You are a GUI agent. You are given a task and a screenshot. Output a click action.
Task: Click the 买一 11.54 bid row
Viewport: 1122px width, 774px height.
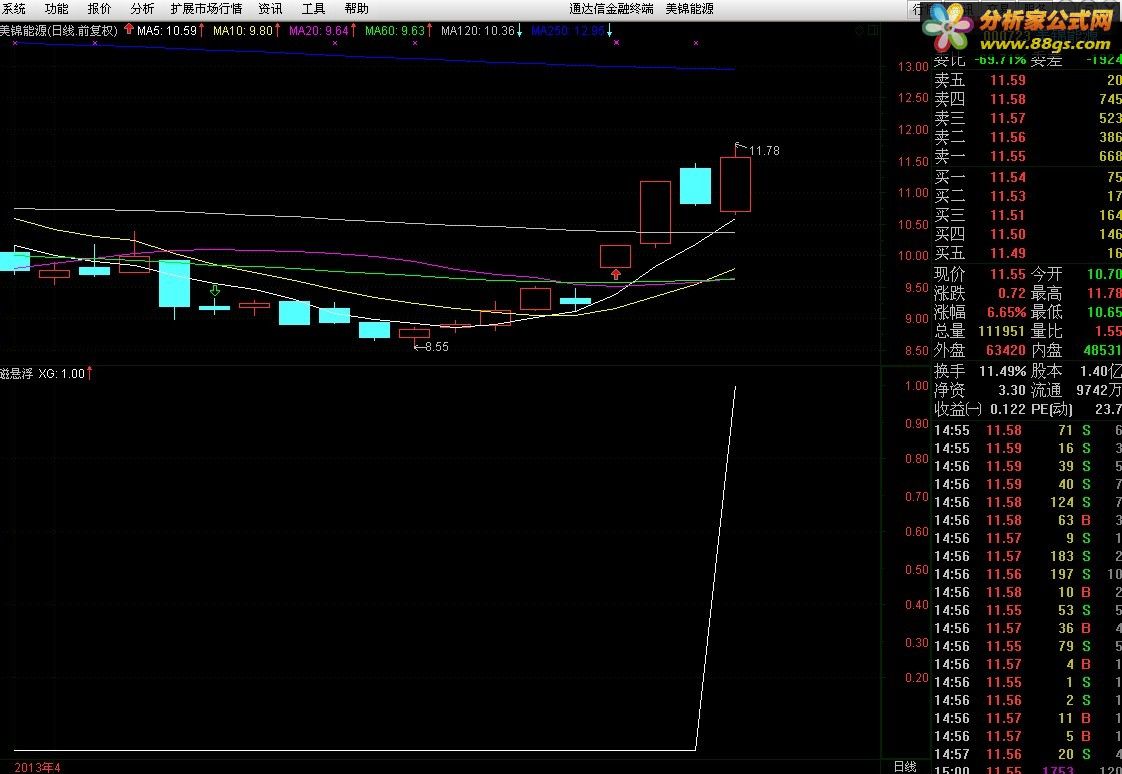1028,177
